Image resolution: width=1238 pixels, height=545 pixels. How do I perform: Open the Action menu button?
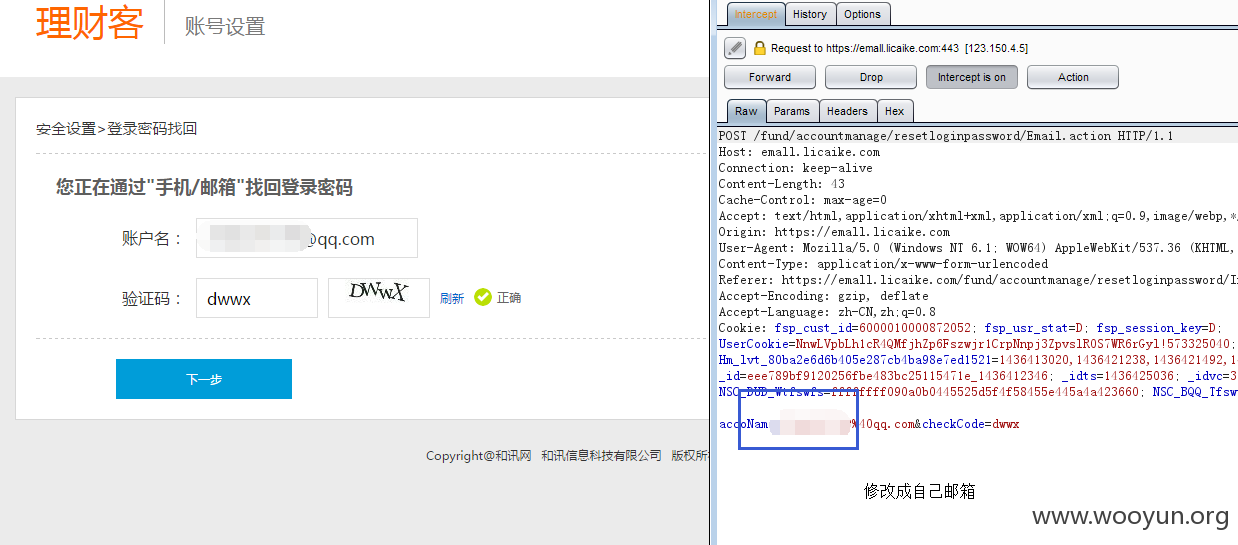1073,77
